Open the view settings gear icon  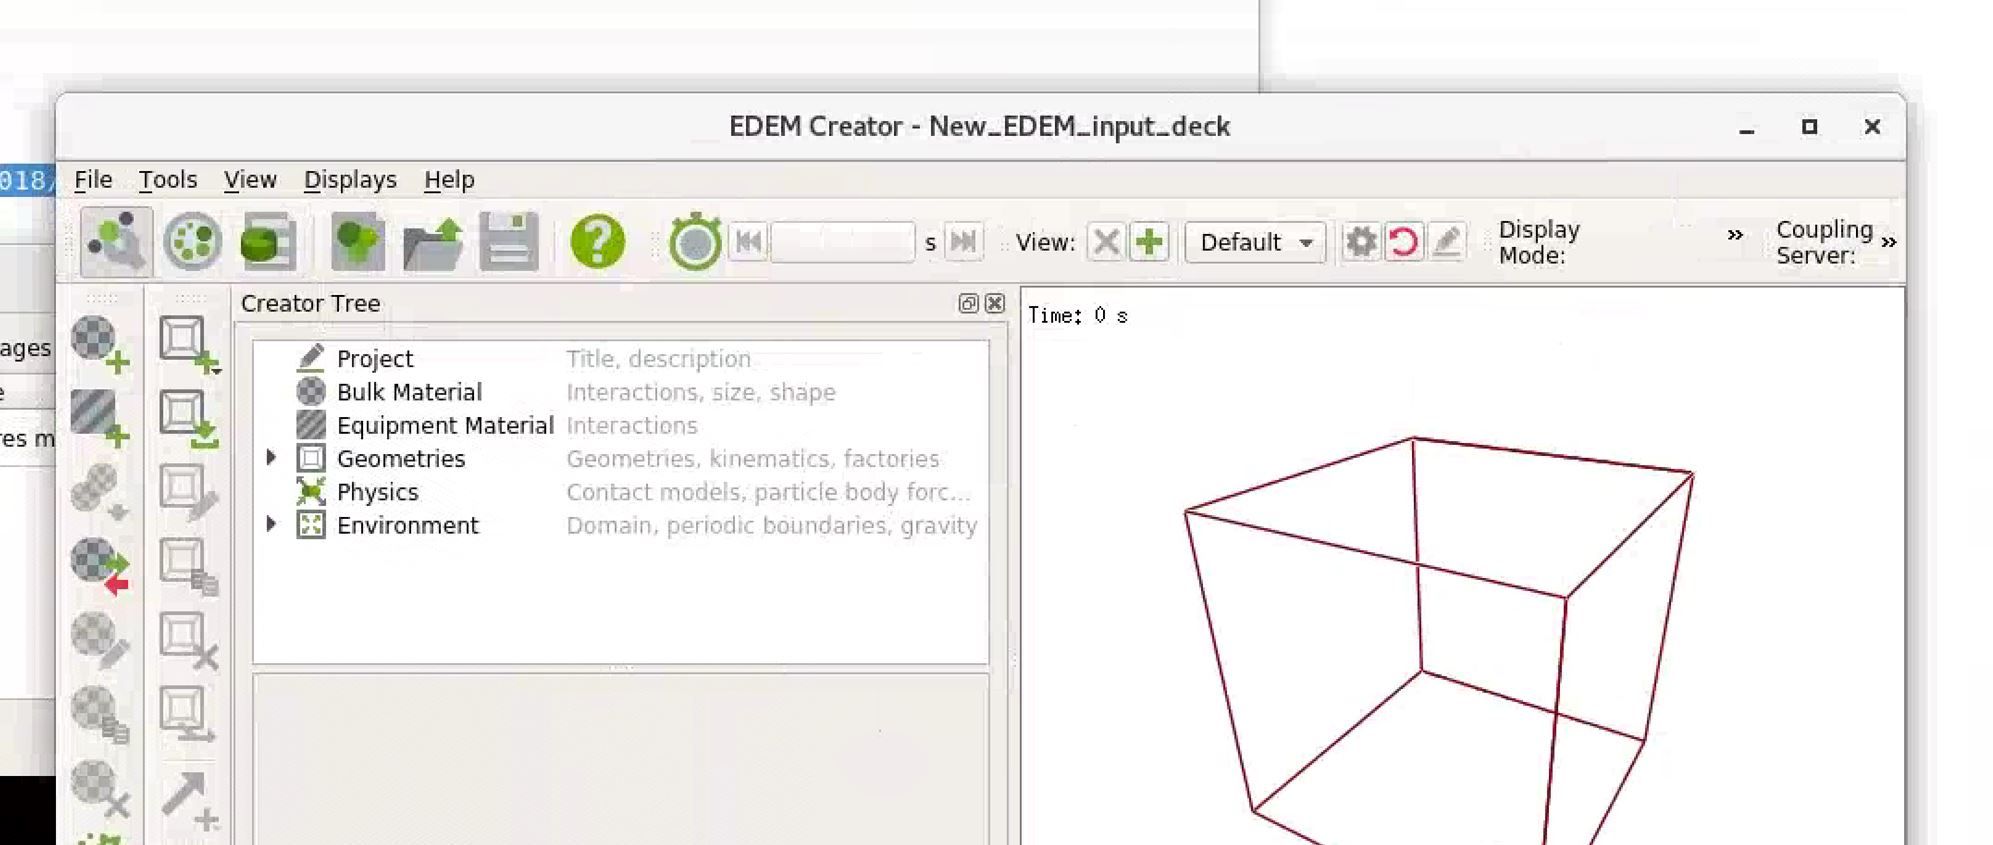pyautogui.click(x=1360, y=242)
